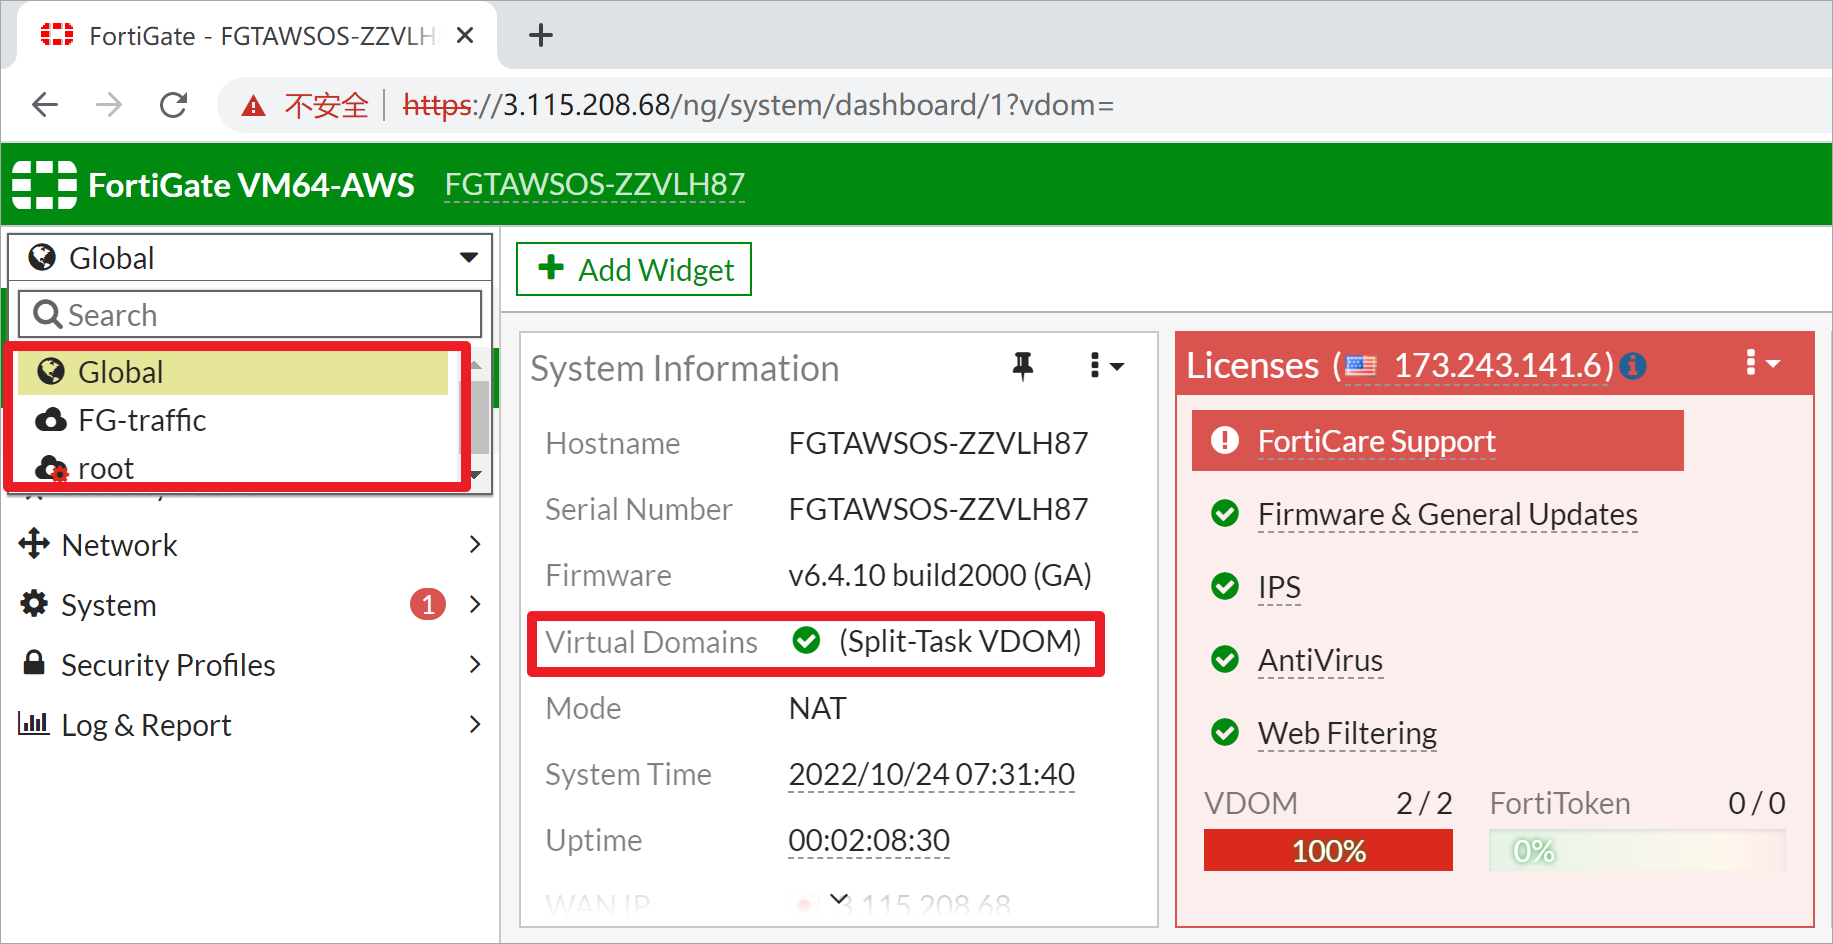Click the green check icon beside IPS
The width and height of the screenshot is (1833, 944).
point(1225,586)
